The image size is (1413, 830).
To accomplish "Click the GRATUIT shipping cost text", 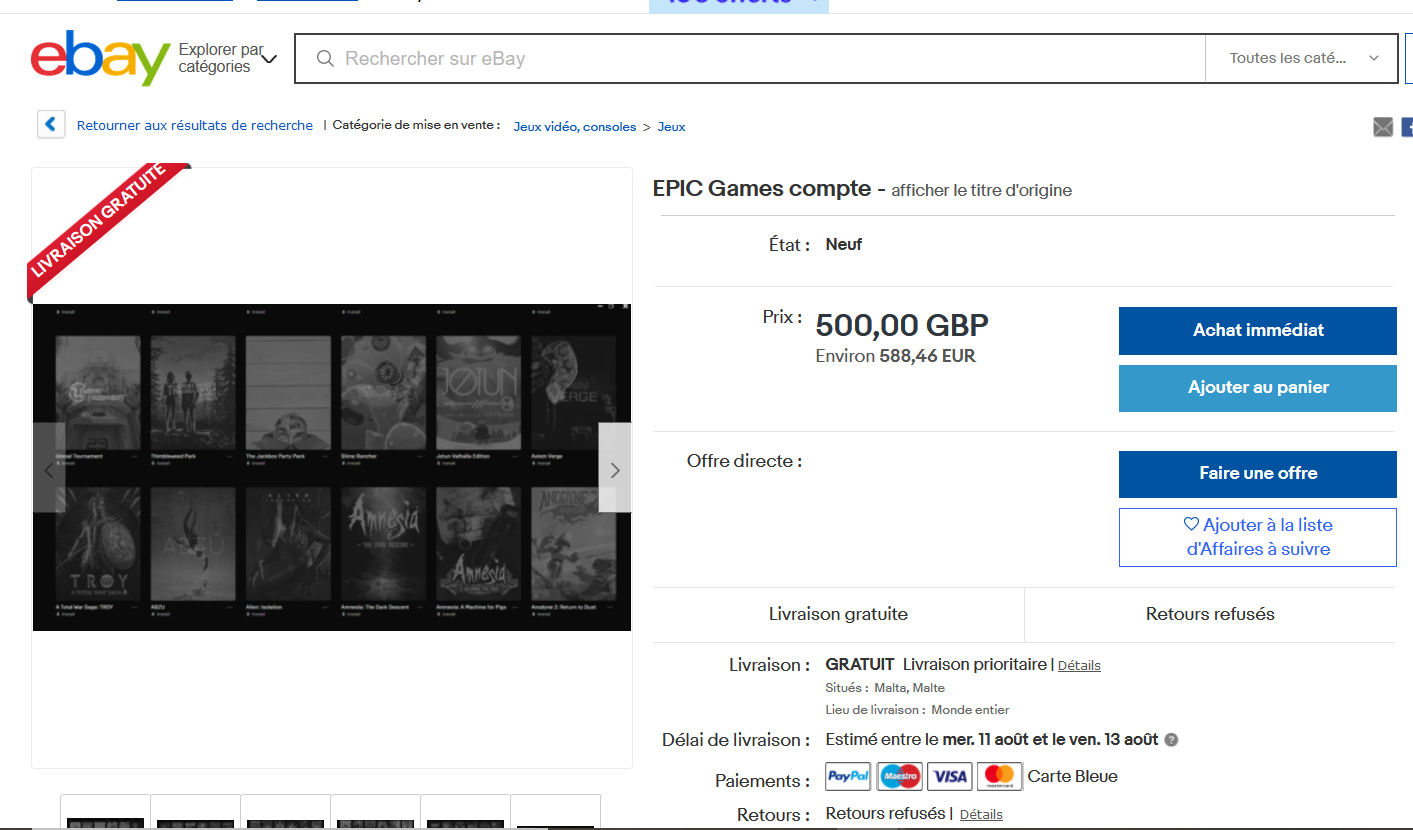I will point(860,665).
